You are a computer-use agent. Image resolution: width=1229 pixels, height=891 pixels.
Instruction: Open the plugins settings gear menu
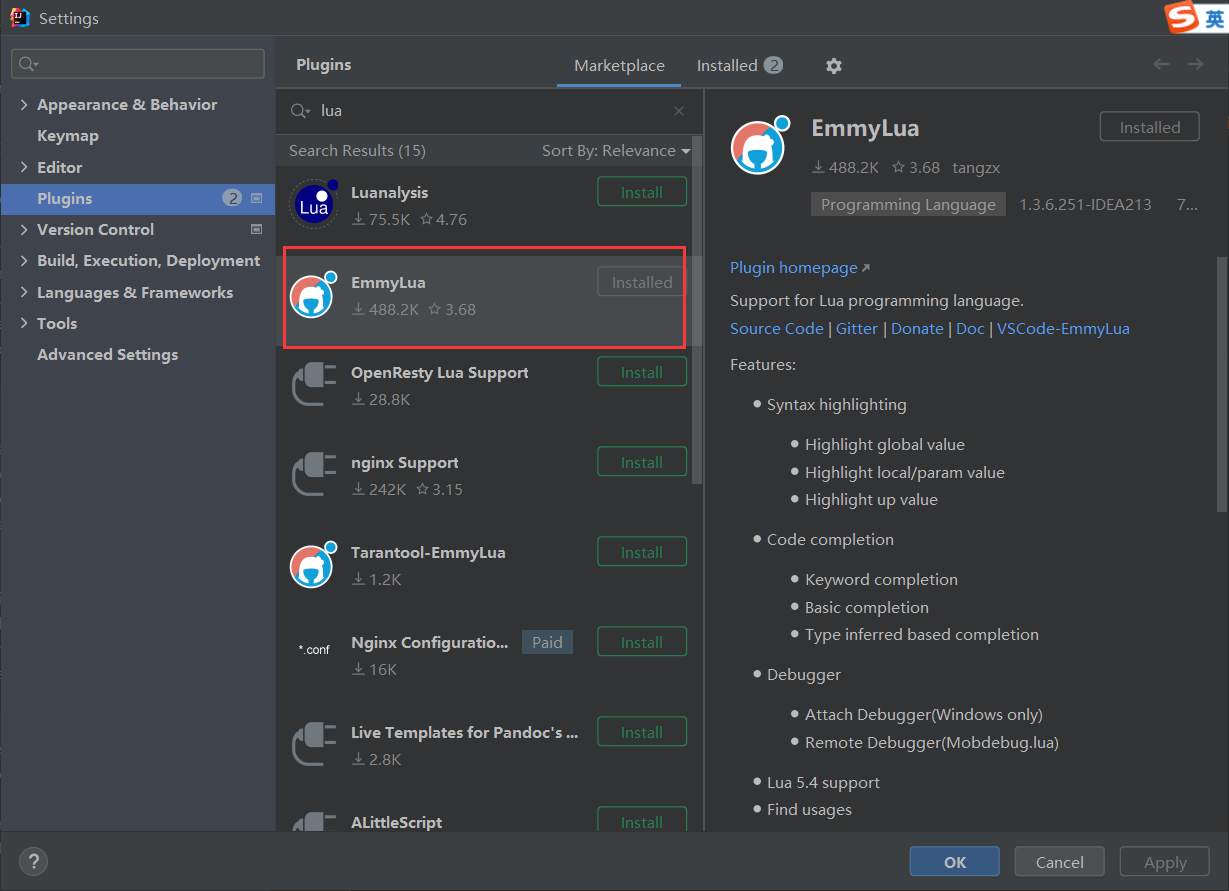pyautogui.click(x=834, y=65)
